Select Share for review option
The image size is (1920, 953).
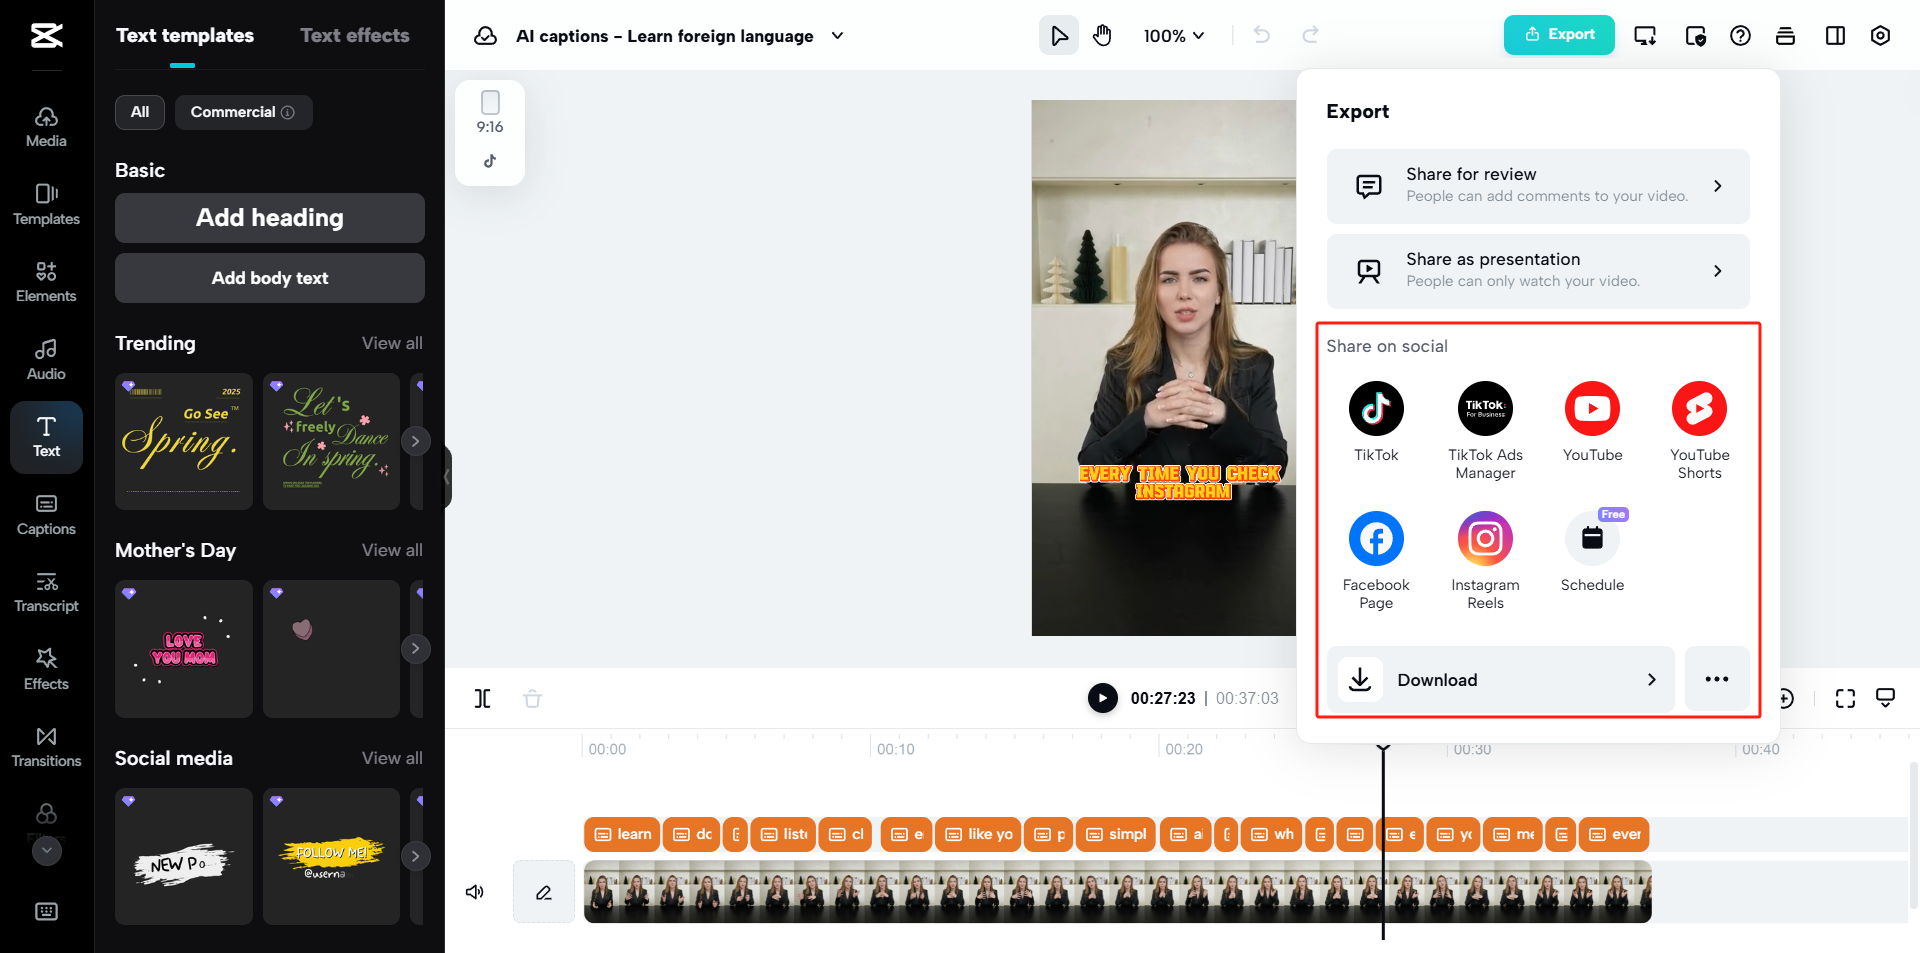[1537, 186]
